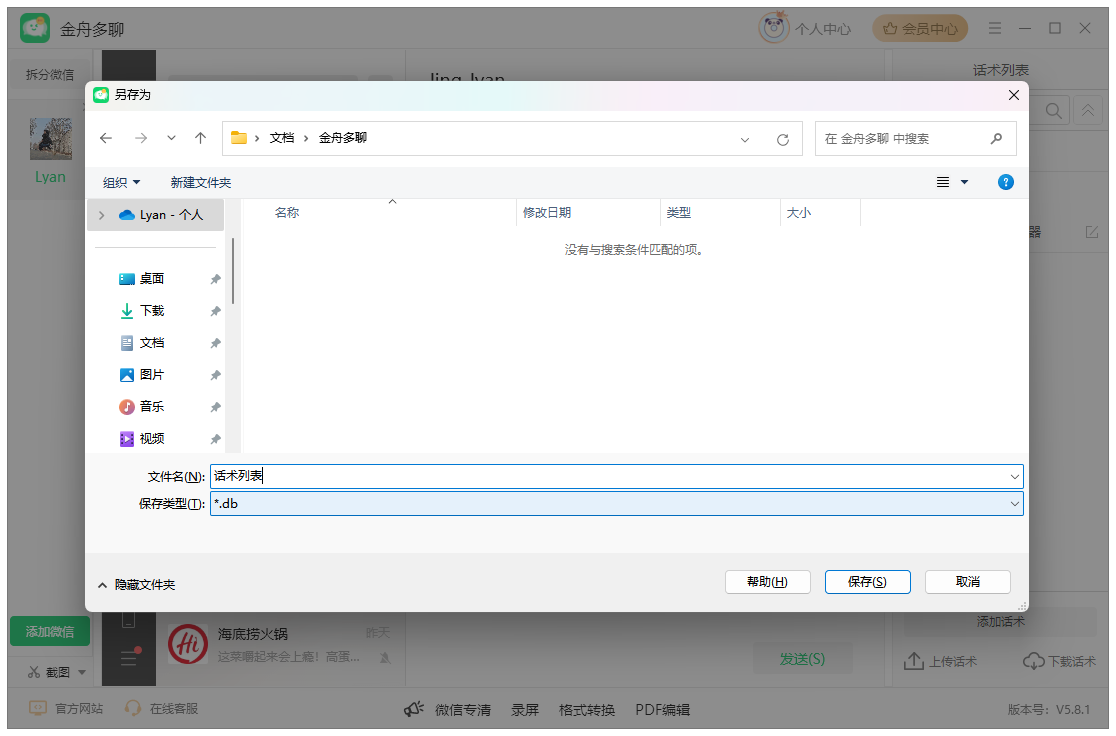Sort by 名称 column header
Viewport: 1116px width, 736px height.
coord(287,213)
